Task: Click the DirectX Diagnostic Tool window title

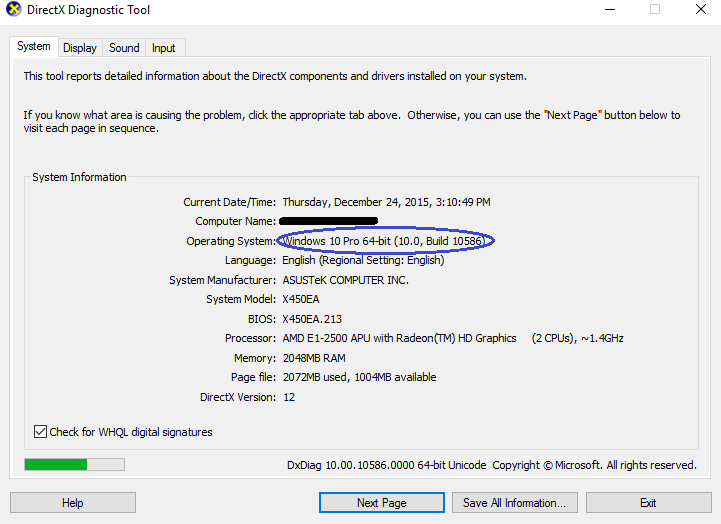Action: tap(88, 10)
